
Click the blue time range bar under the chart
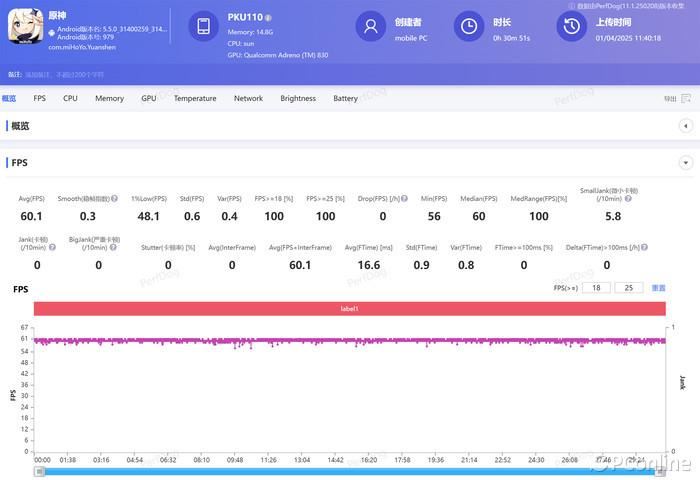[x=350, y=472]
